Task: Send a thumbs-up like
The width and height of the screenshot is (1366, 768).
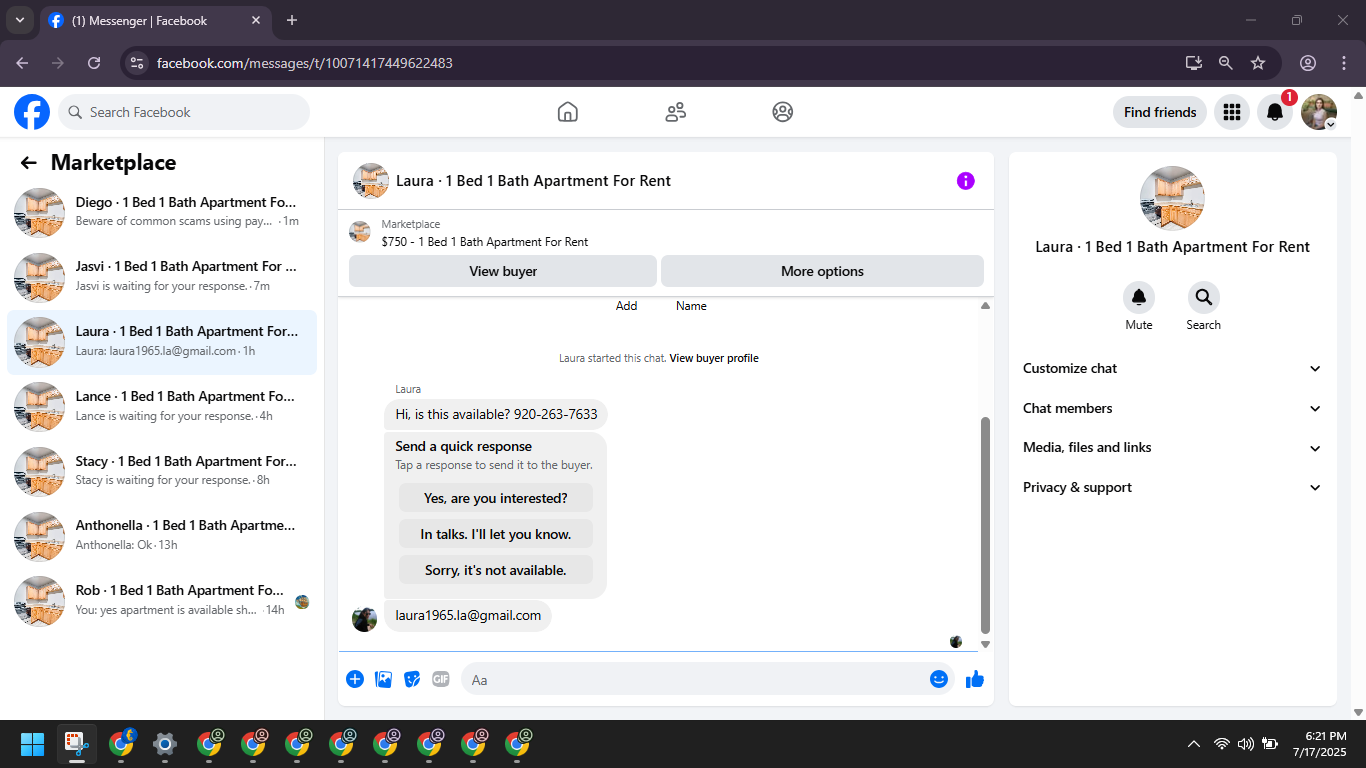Action: pos(975,679)
